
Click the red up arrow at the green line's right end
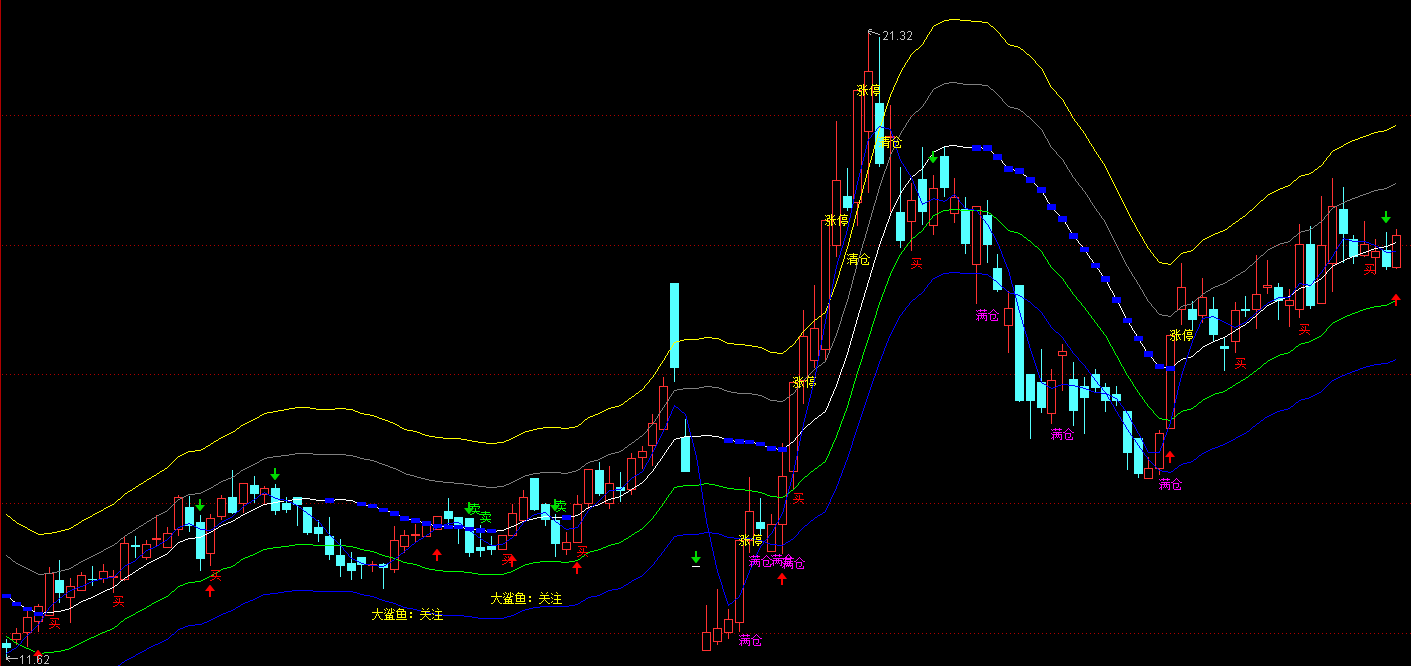tap(1396, 298)
